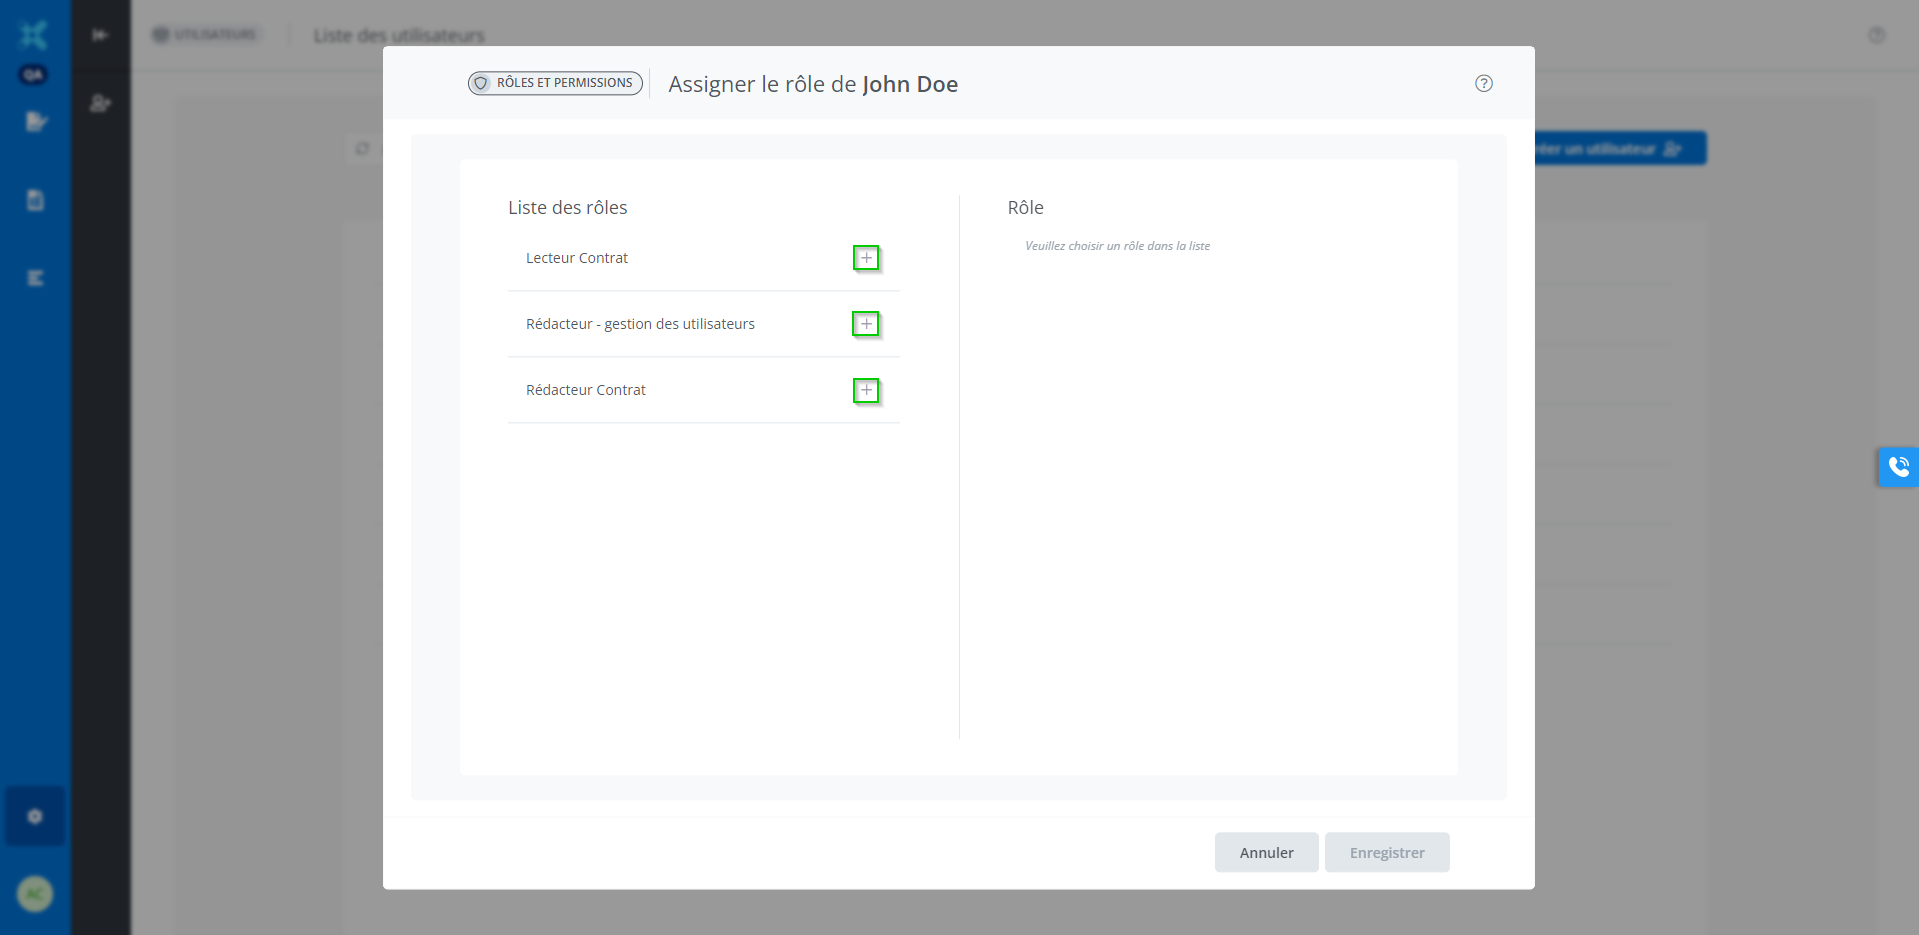
Task: Click plus beside Rédacteur - gestion des utilisateurs
Action: click(x=866, y=324)
